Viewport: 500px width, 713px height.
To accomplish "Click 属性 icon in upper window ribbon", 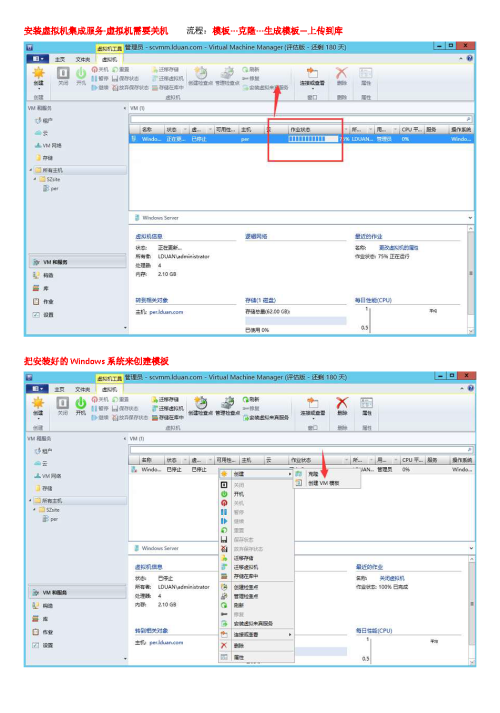I will pyautogui.click(x=366, y=73).
